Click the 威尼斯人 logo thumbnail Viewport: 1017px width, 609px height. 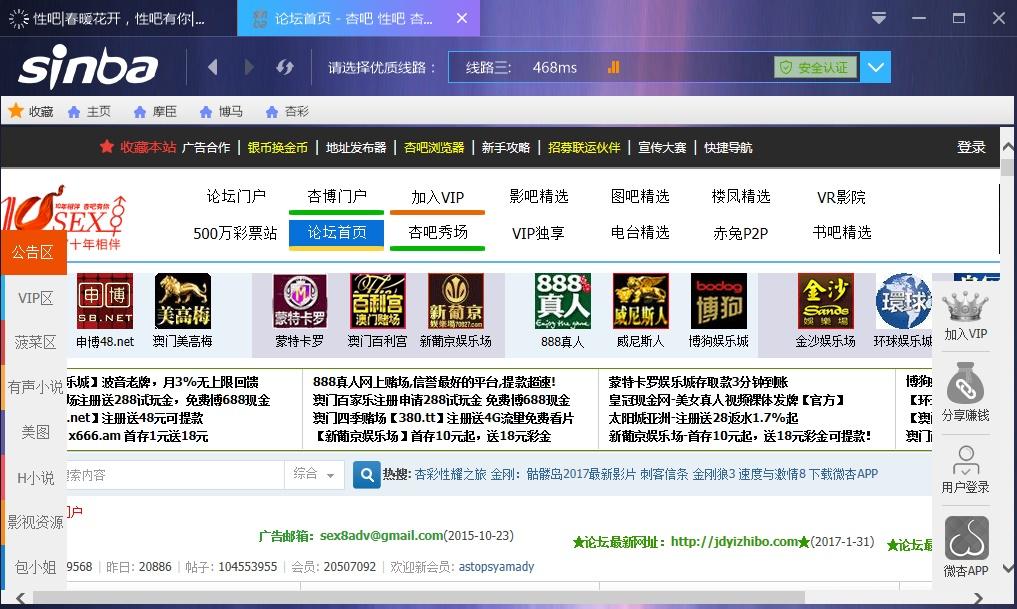pos(640,301)
